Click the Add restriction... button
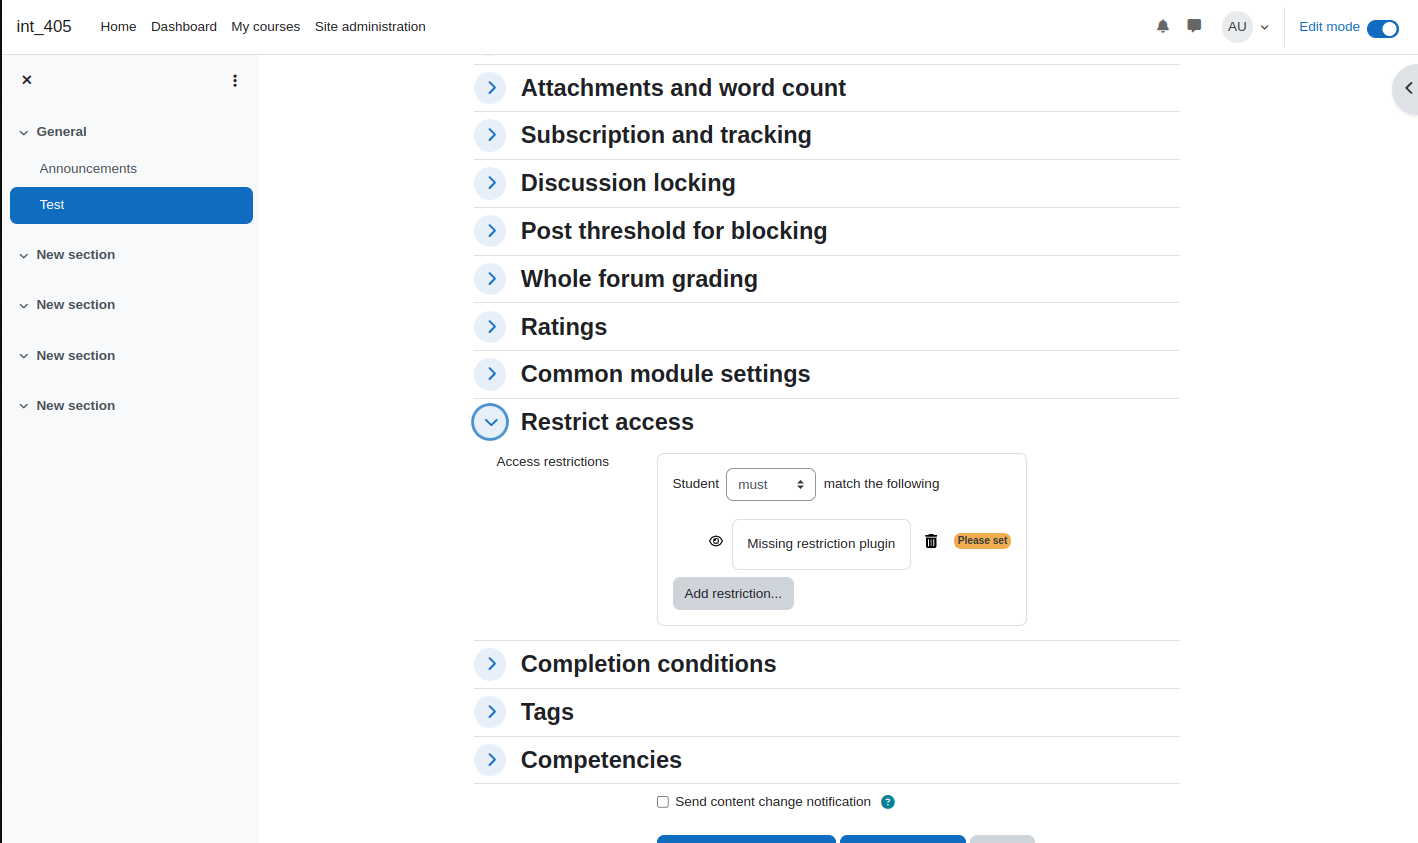Screen dimensions: 1418x843 (733, 594)
